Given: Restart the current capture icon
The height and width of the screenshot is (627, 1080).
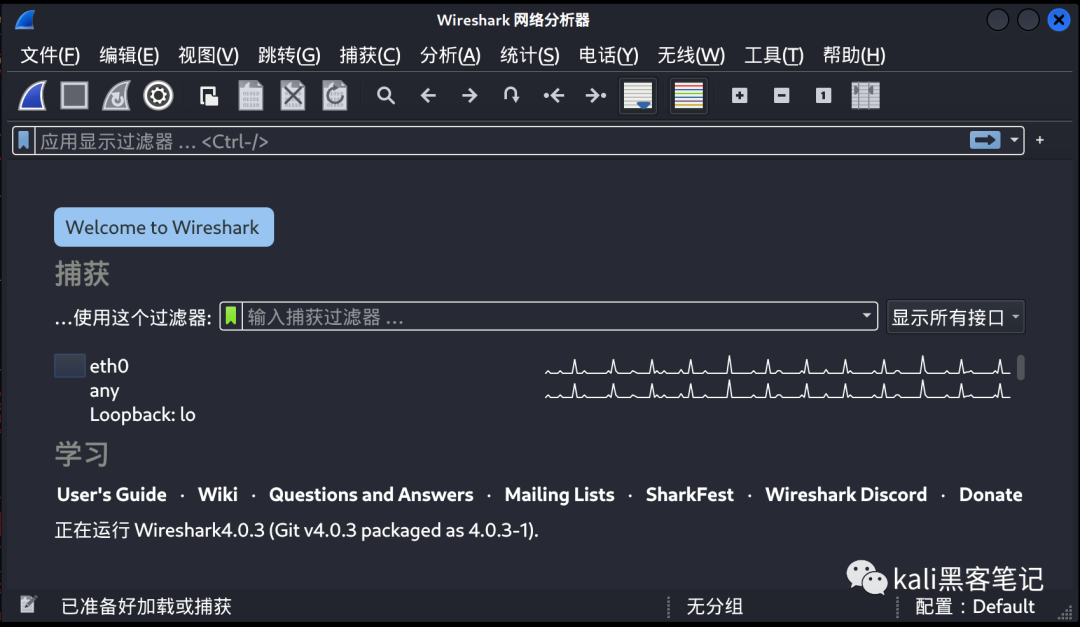Looking at the screenshot, I should (116, 96).
